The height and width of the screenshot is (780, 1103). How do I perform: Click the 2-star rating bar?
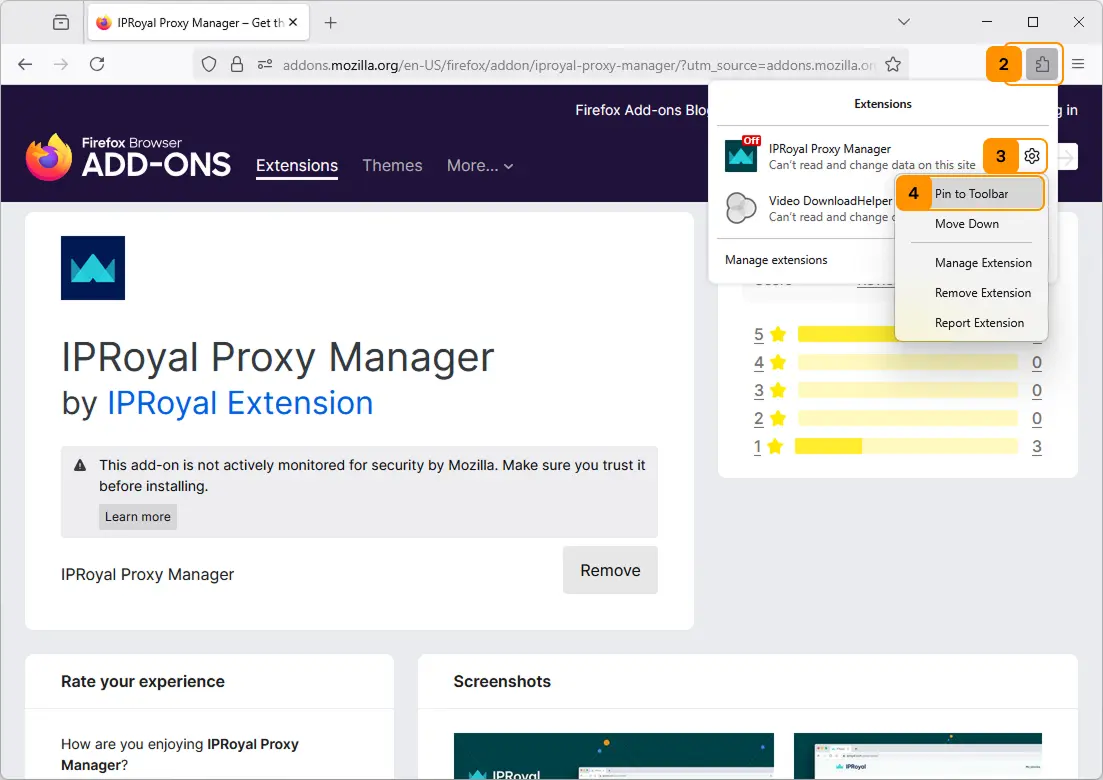pos(907,419)
